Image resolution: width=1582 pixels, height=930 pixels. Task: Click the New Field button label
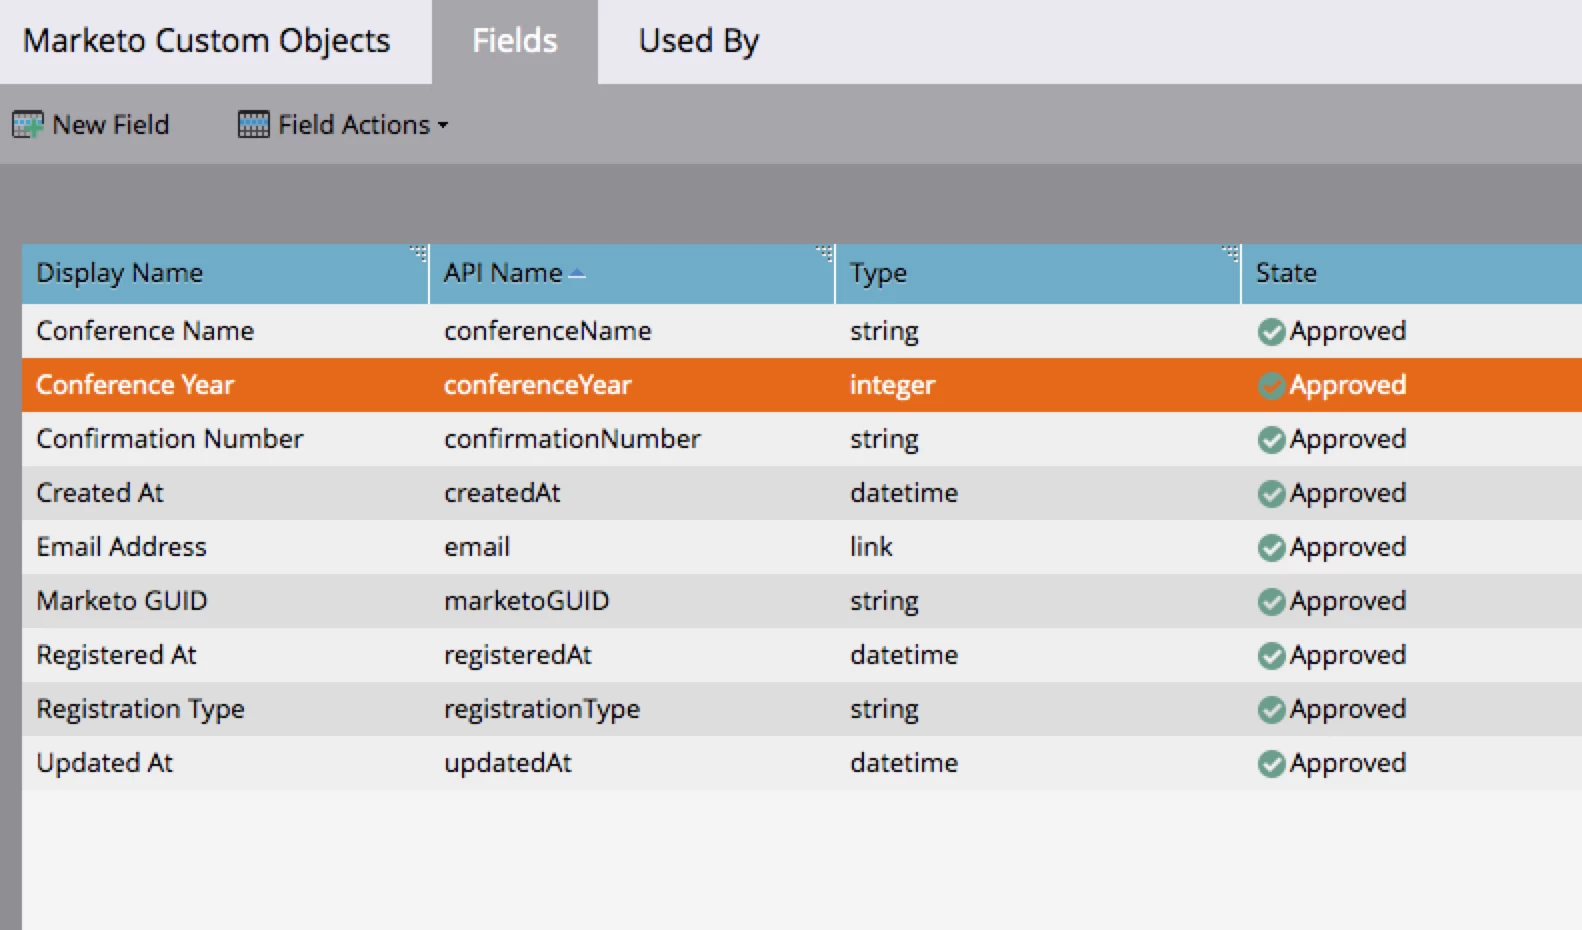point(111,125)
